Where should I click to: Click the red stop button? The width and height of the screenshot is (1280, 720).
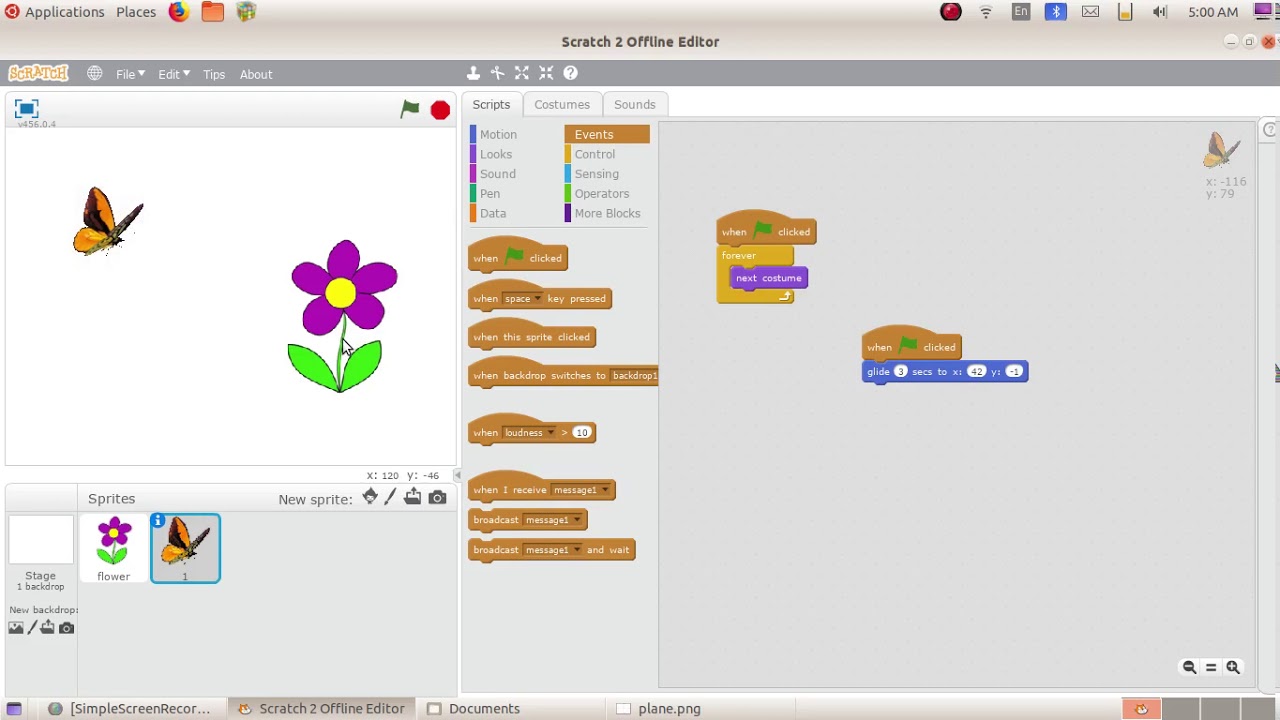tap(440, 110)
